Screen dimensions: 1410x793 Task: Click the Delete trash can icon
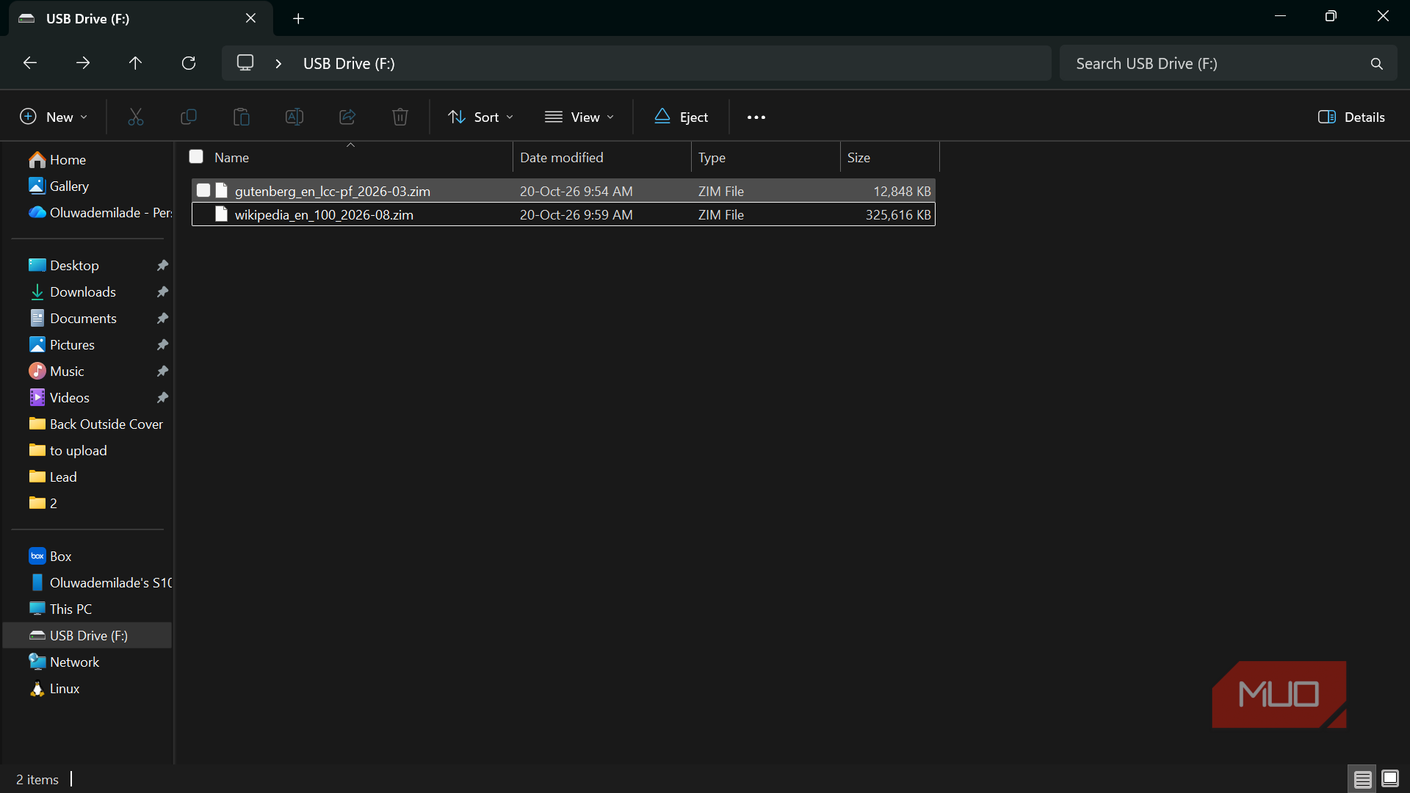pyautogui.click(x=400, y=117)
